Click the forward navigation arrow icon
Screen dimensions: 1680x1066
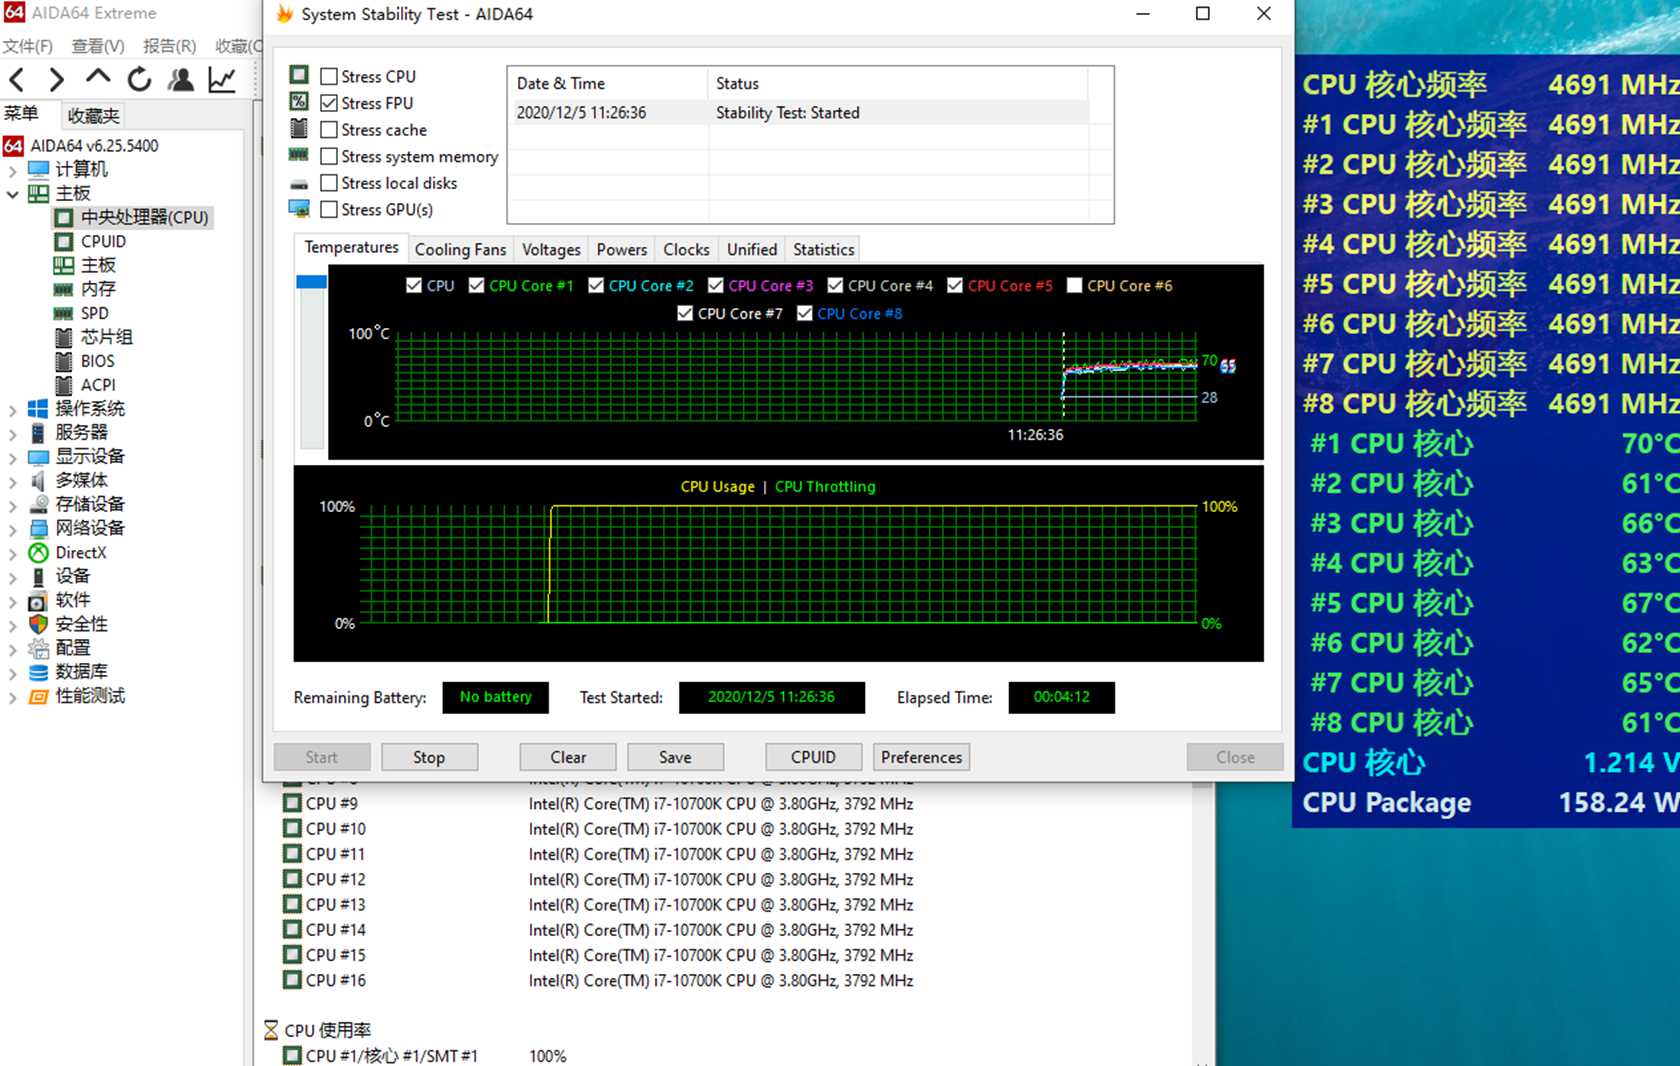click(x=56, y=80)
